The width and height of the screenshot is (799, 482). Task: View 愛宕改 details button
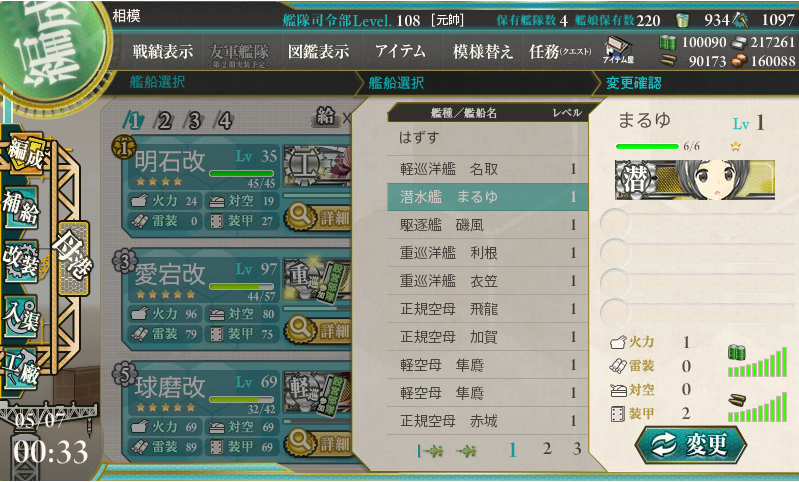click(x=318, y=331)
